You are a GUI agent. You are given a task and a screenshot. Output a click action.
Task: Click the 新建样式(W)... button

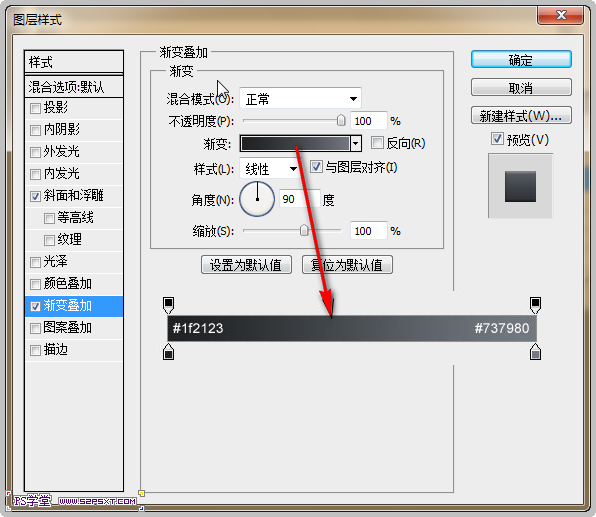521,116
